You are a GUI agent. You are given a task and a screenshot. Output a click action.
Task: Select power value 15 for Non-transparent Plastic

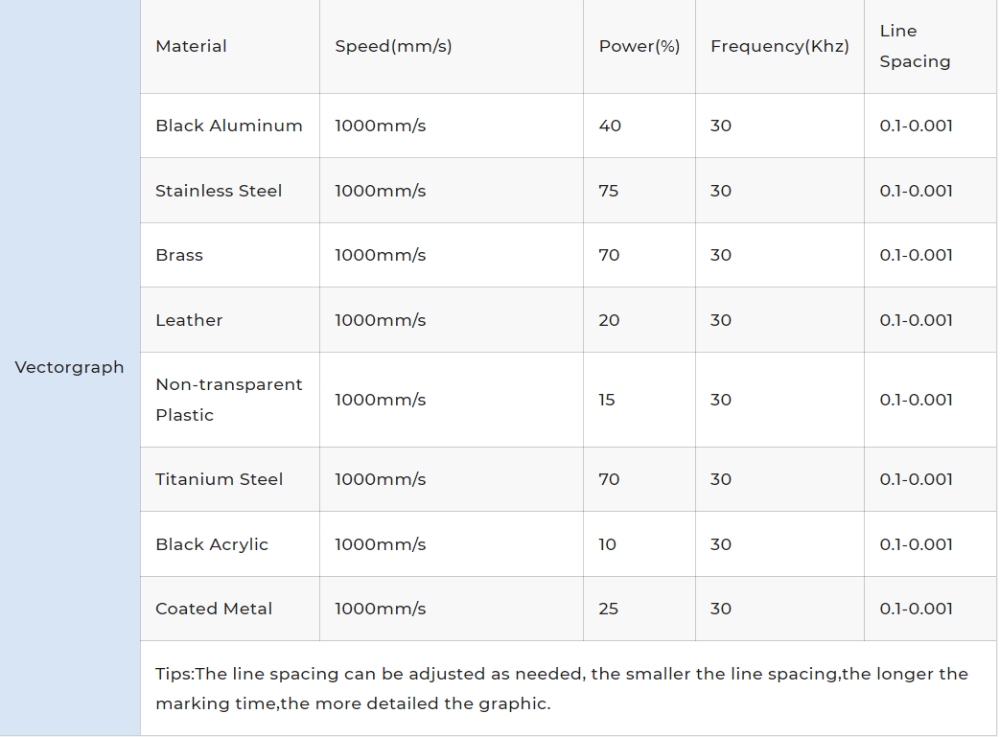pos(608,400)
